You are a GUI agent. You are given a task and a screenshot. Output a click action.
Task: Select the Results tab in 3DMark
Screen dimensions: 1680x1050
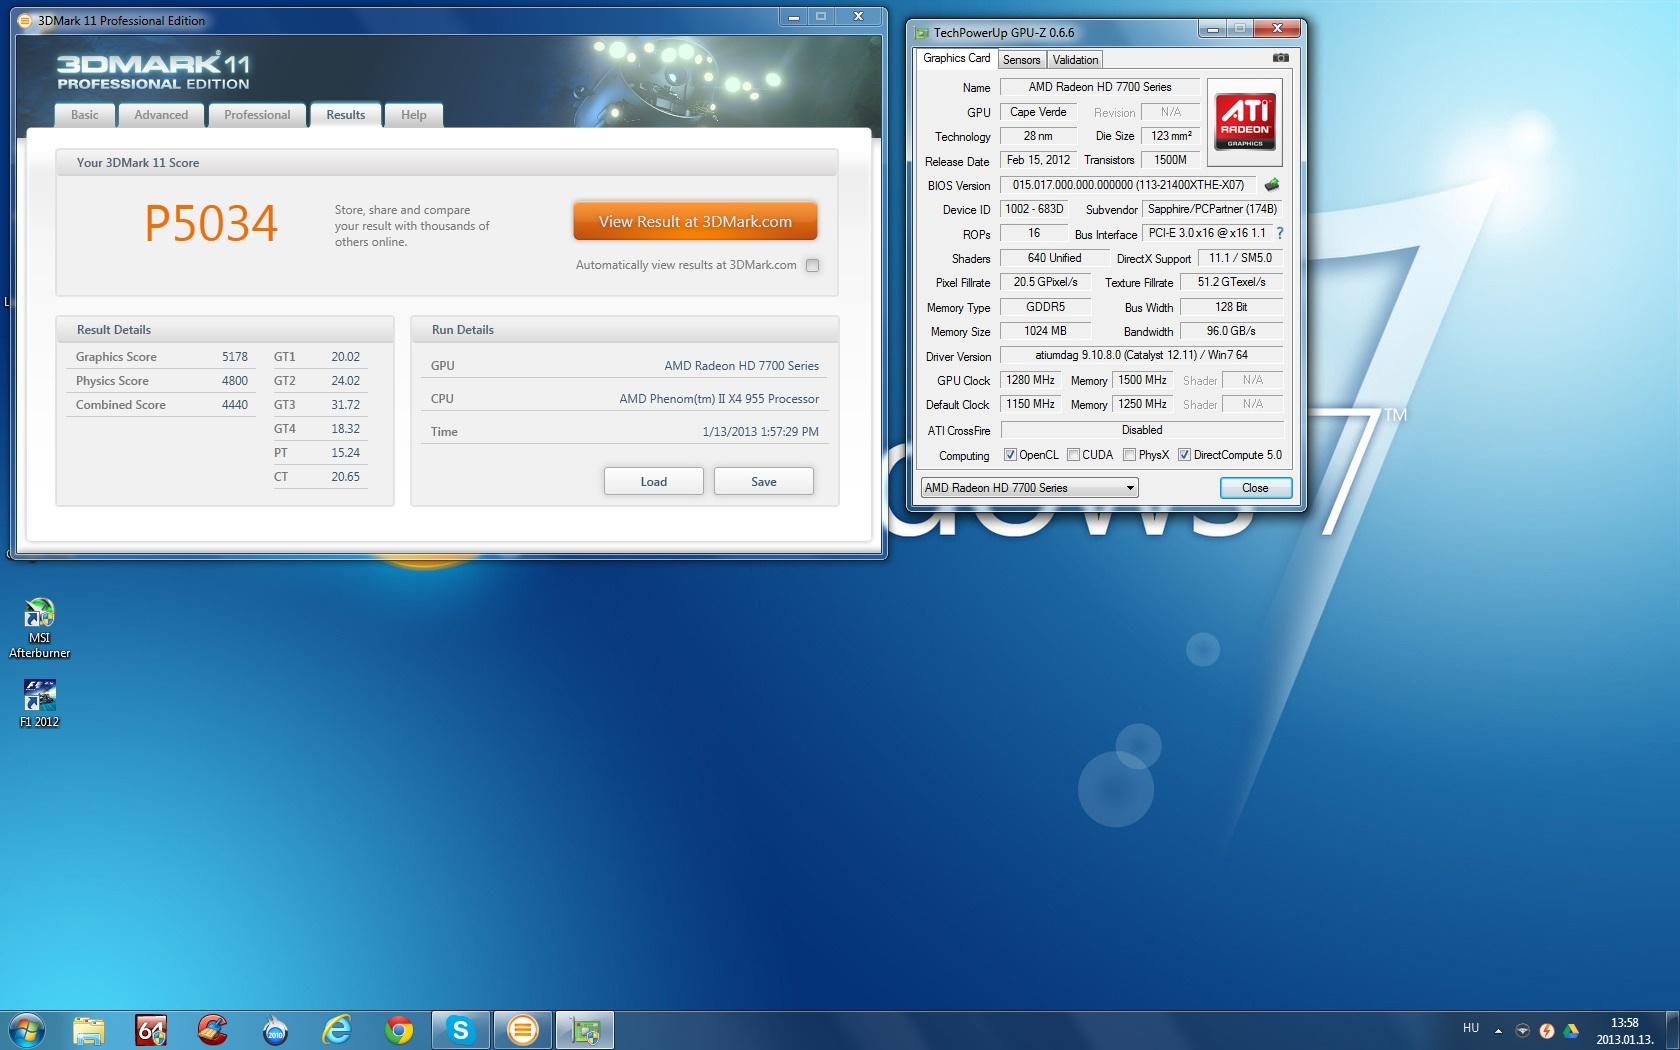pos(346,115)
